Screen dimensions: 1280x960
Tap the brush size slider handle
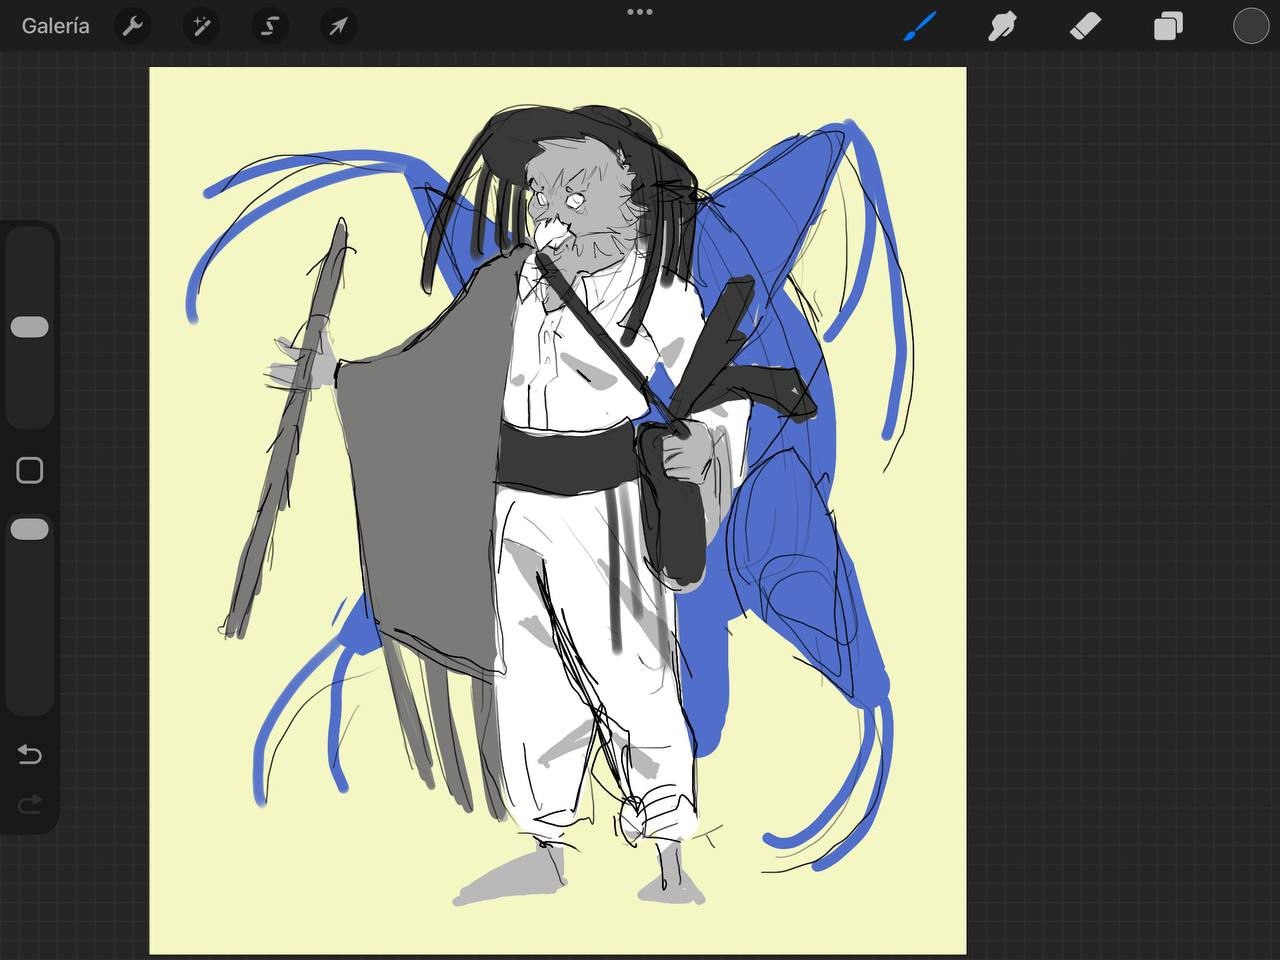[x=30, y=327]
